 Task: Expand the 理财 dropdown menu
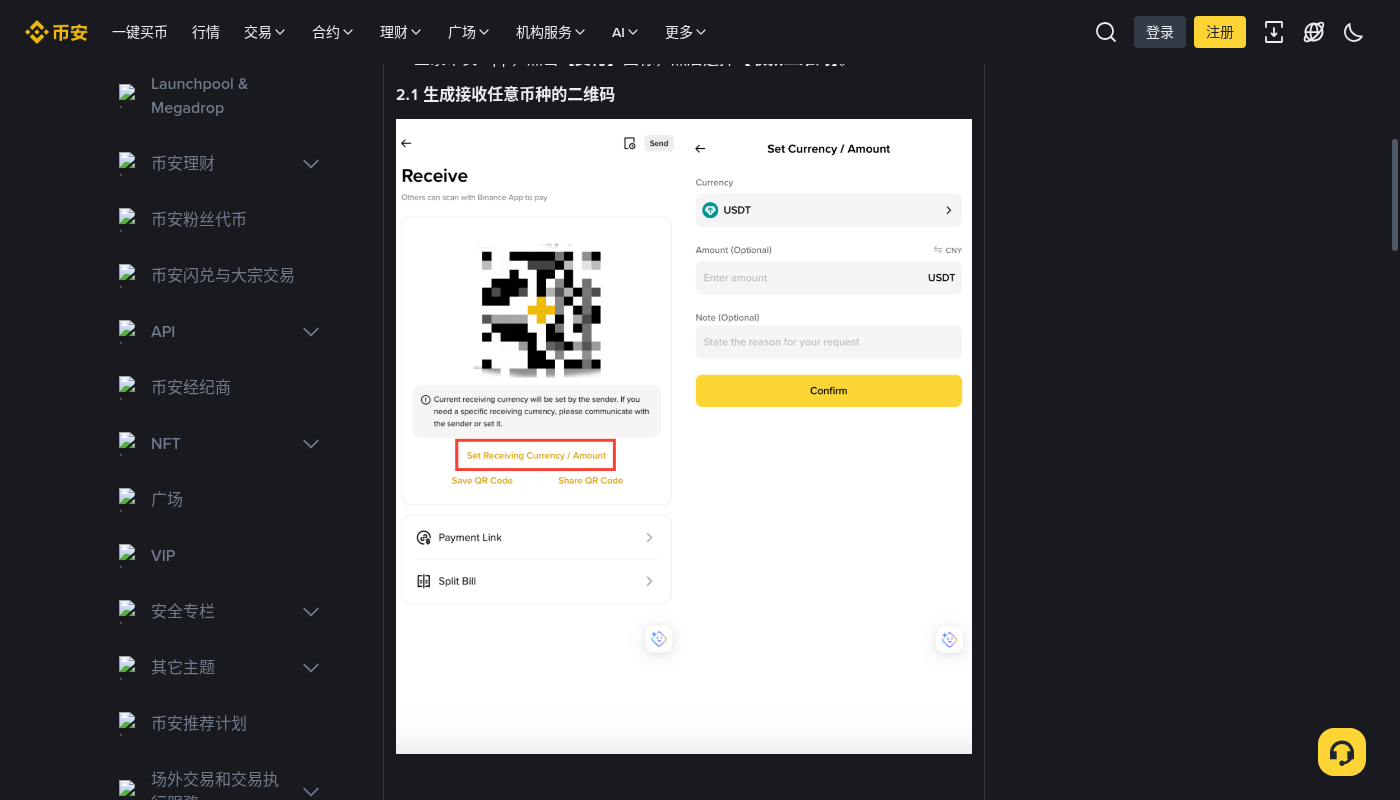click(x=401, y=32)
